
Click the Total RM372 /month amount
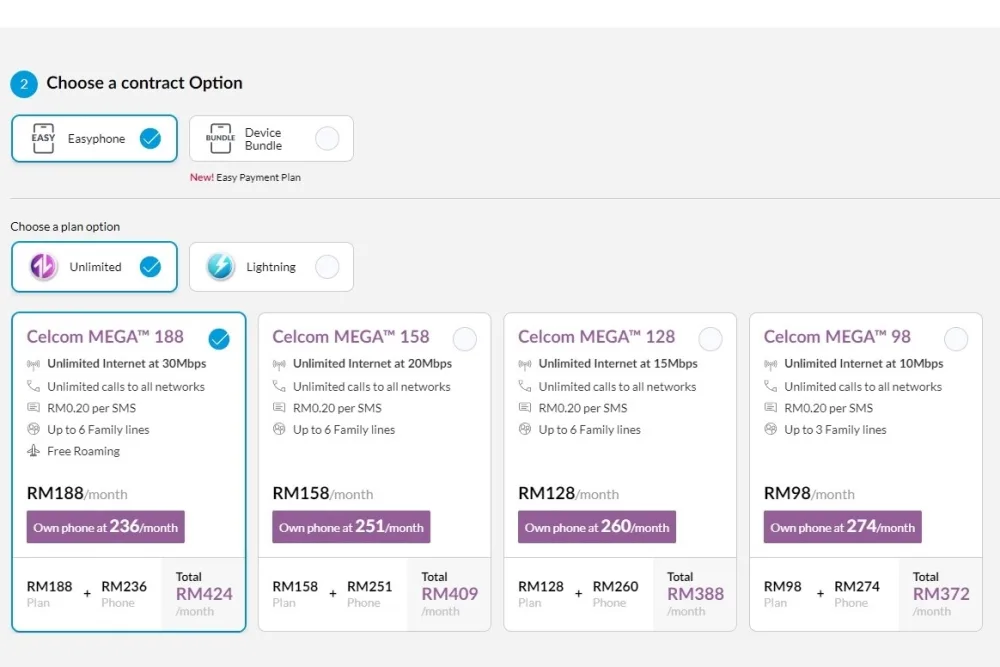tap(941, 594)
